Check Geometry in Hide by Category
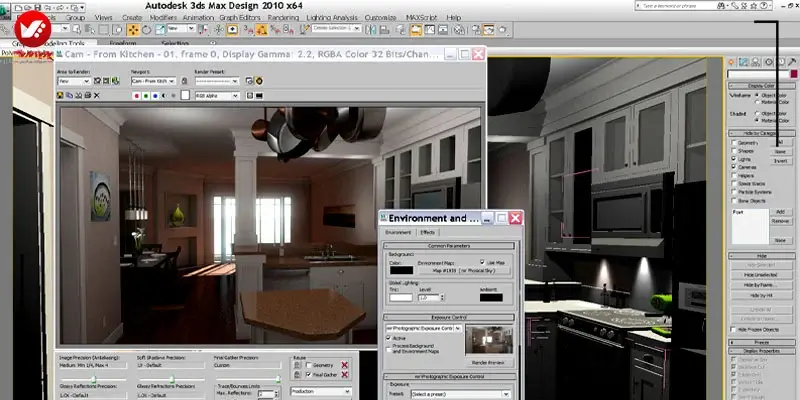Viewport: 800px width, 400px height. tap(734, 143)
